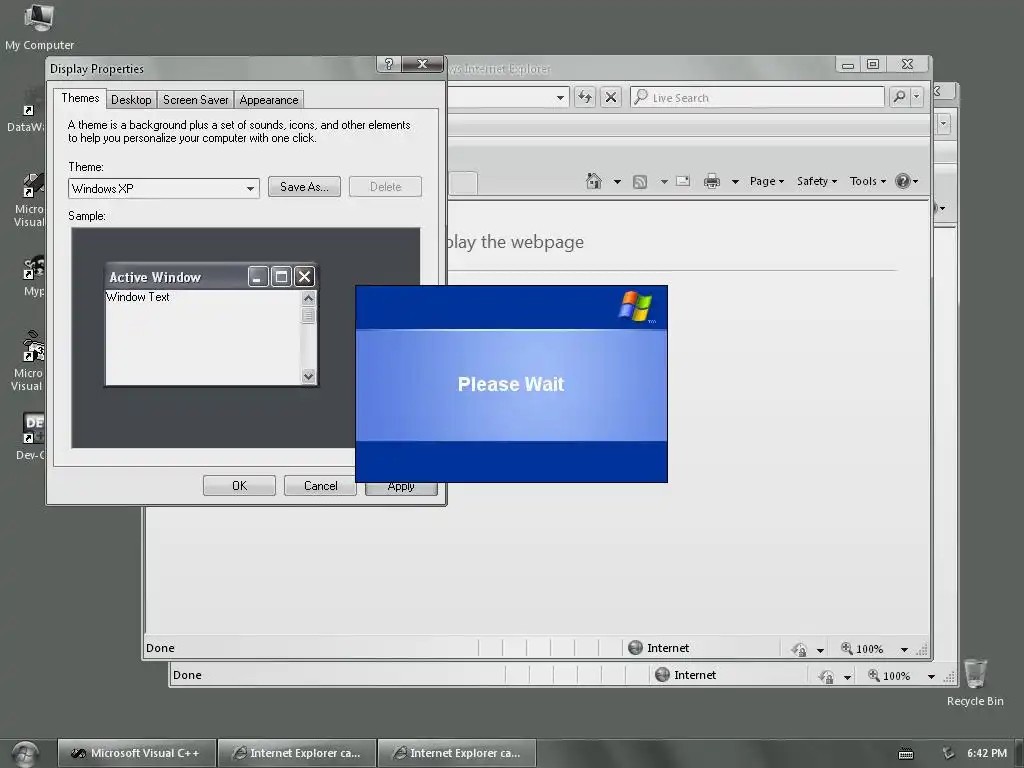Open zoom level dropdown in front IE status bar
Viewport: 1024px width, 768px height.
(904, 649)
